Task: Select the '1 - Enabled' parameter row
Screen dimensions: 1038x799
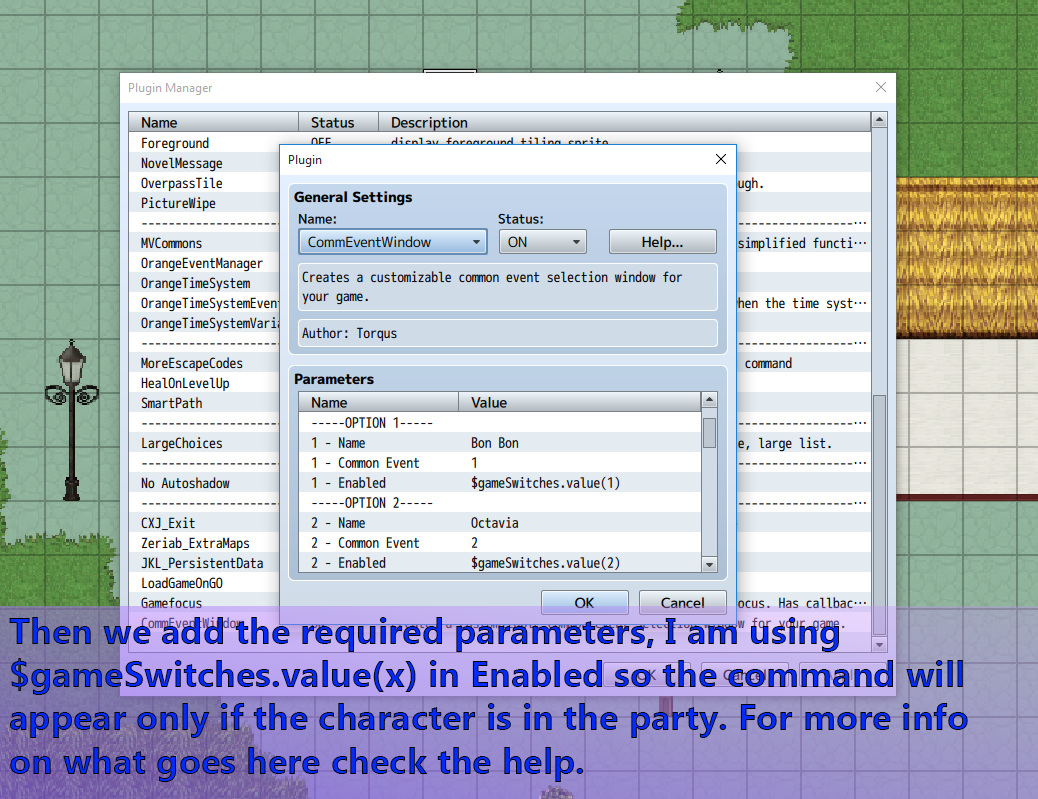Action: pyautogui.click(x=500, y=483)
